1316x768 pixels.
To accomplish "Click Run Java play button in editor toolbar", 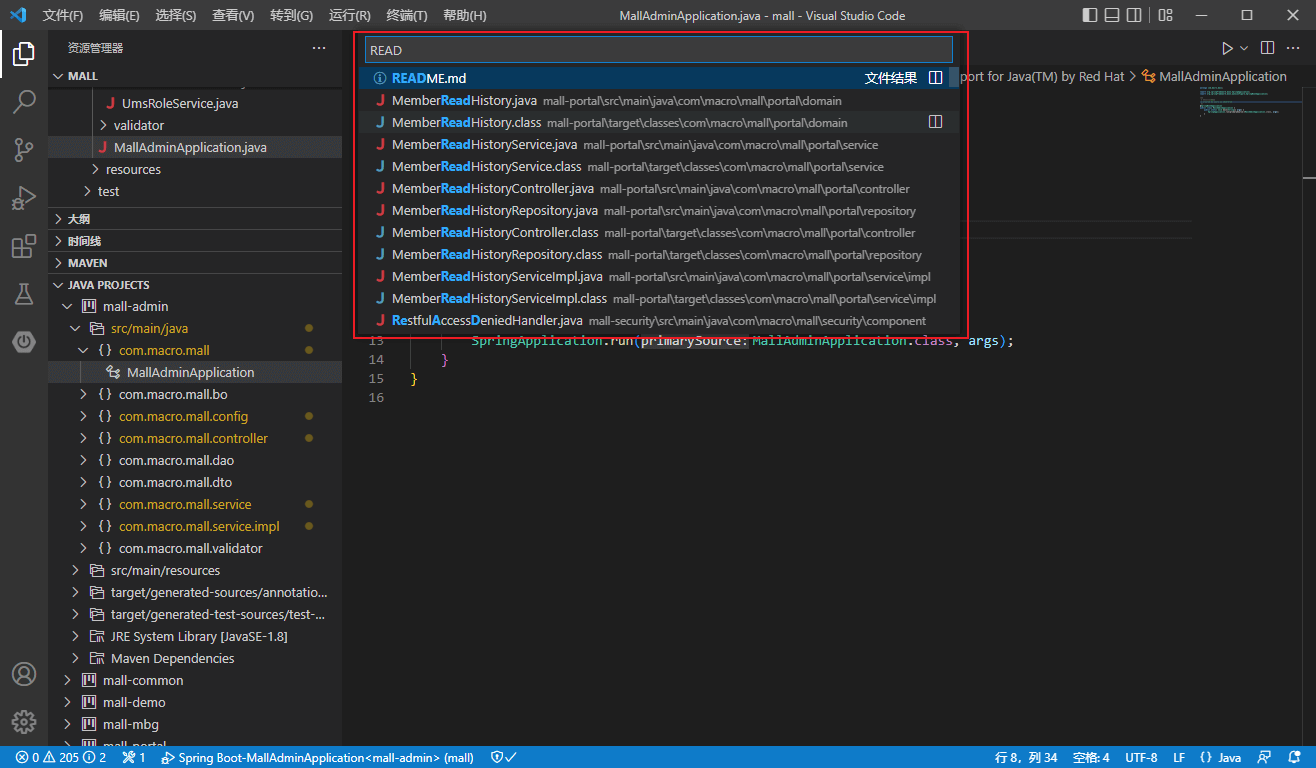I will pos(1227,48).
